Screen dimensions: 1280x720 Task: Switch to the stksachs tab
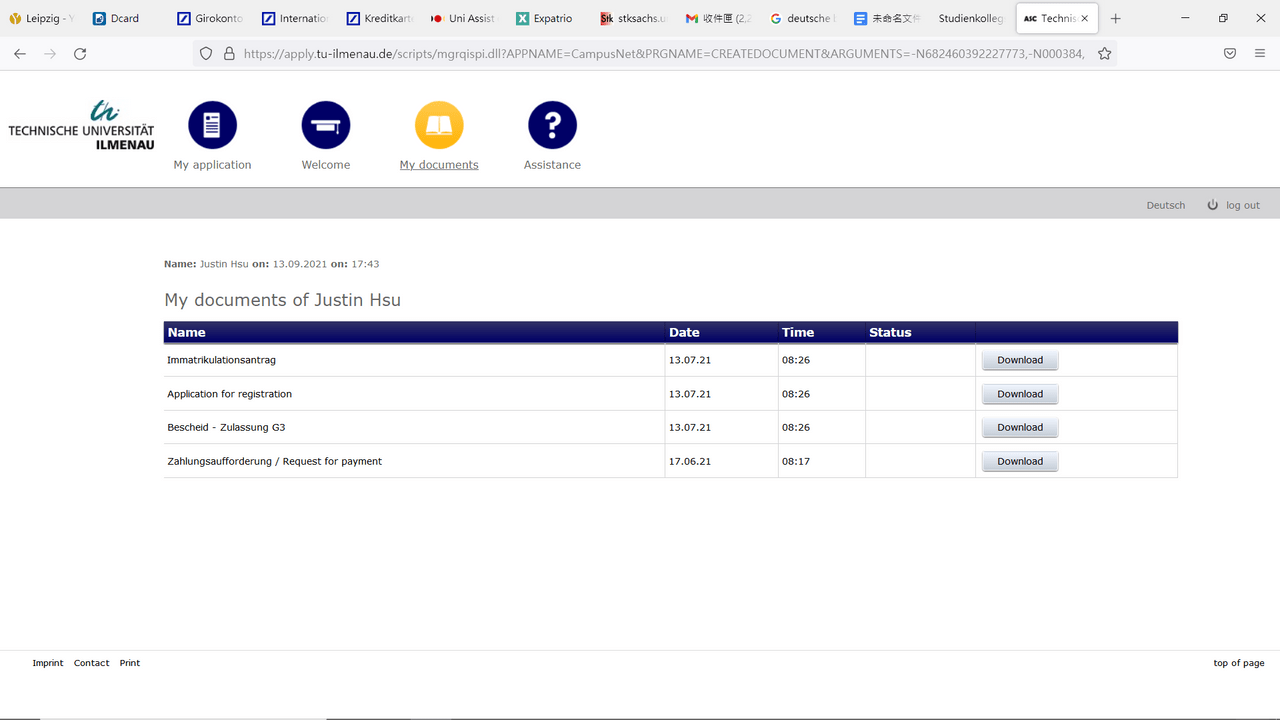635,18
